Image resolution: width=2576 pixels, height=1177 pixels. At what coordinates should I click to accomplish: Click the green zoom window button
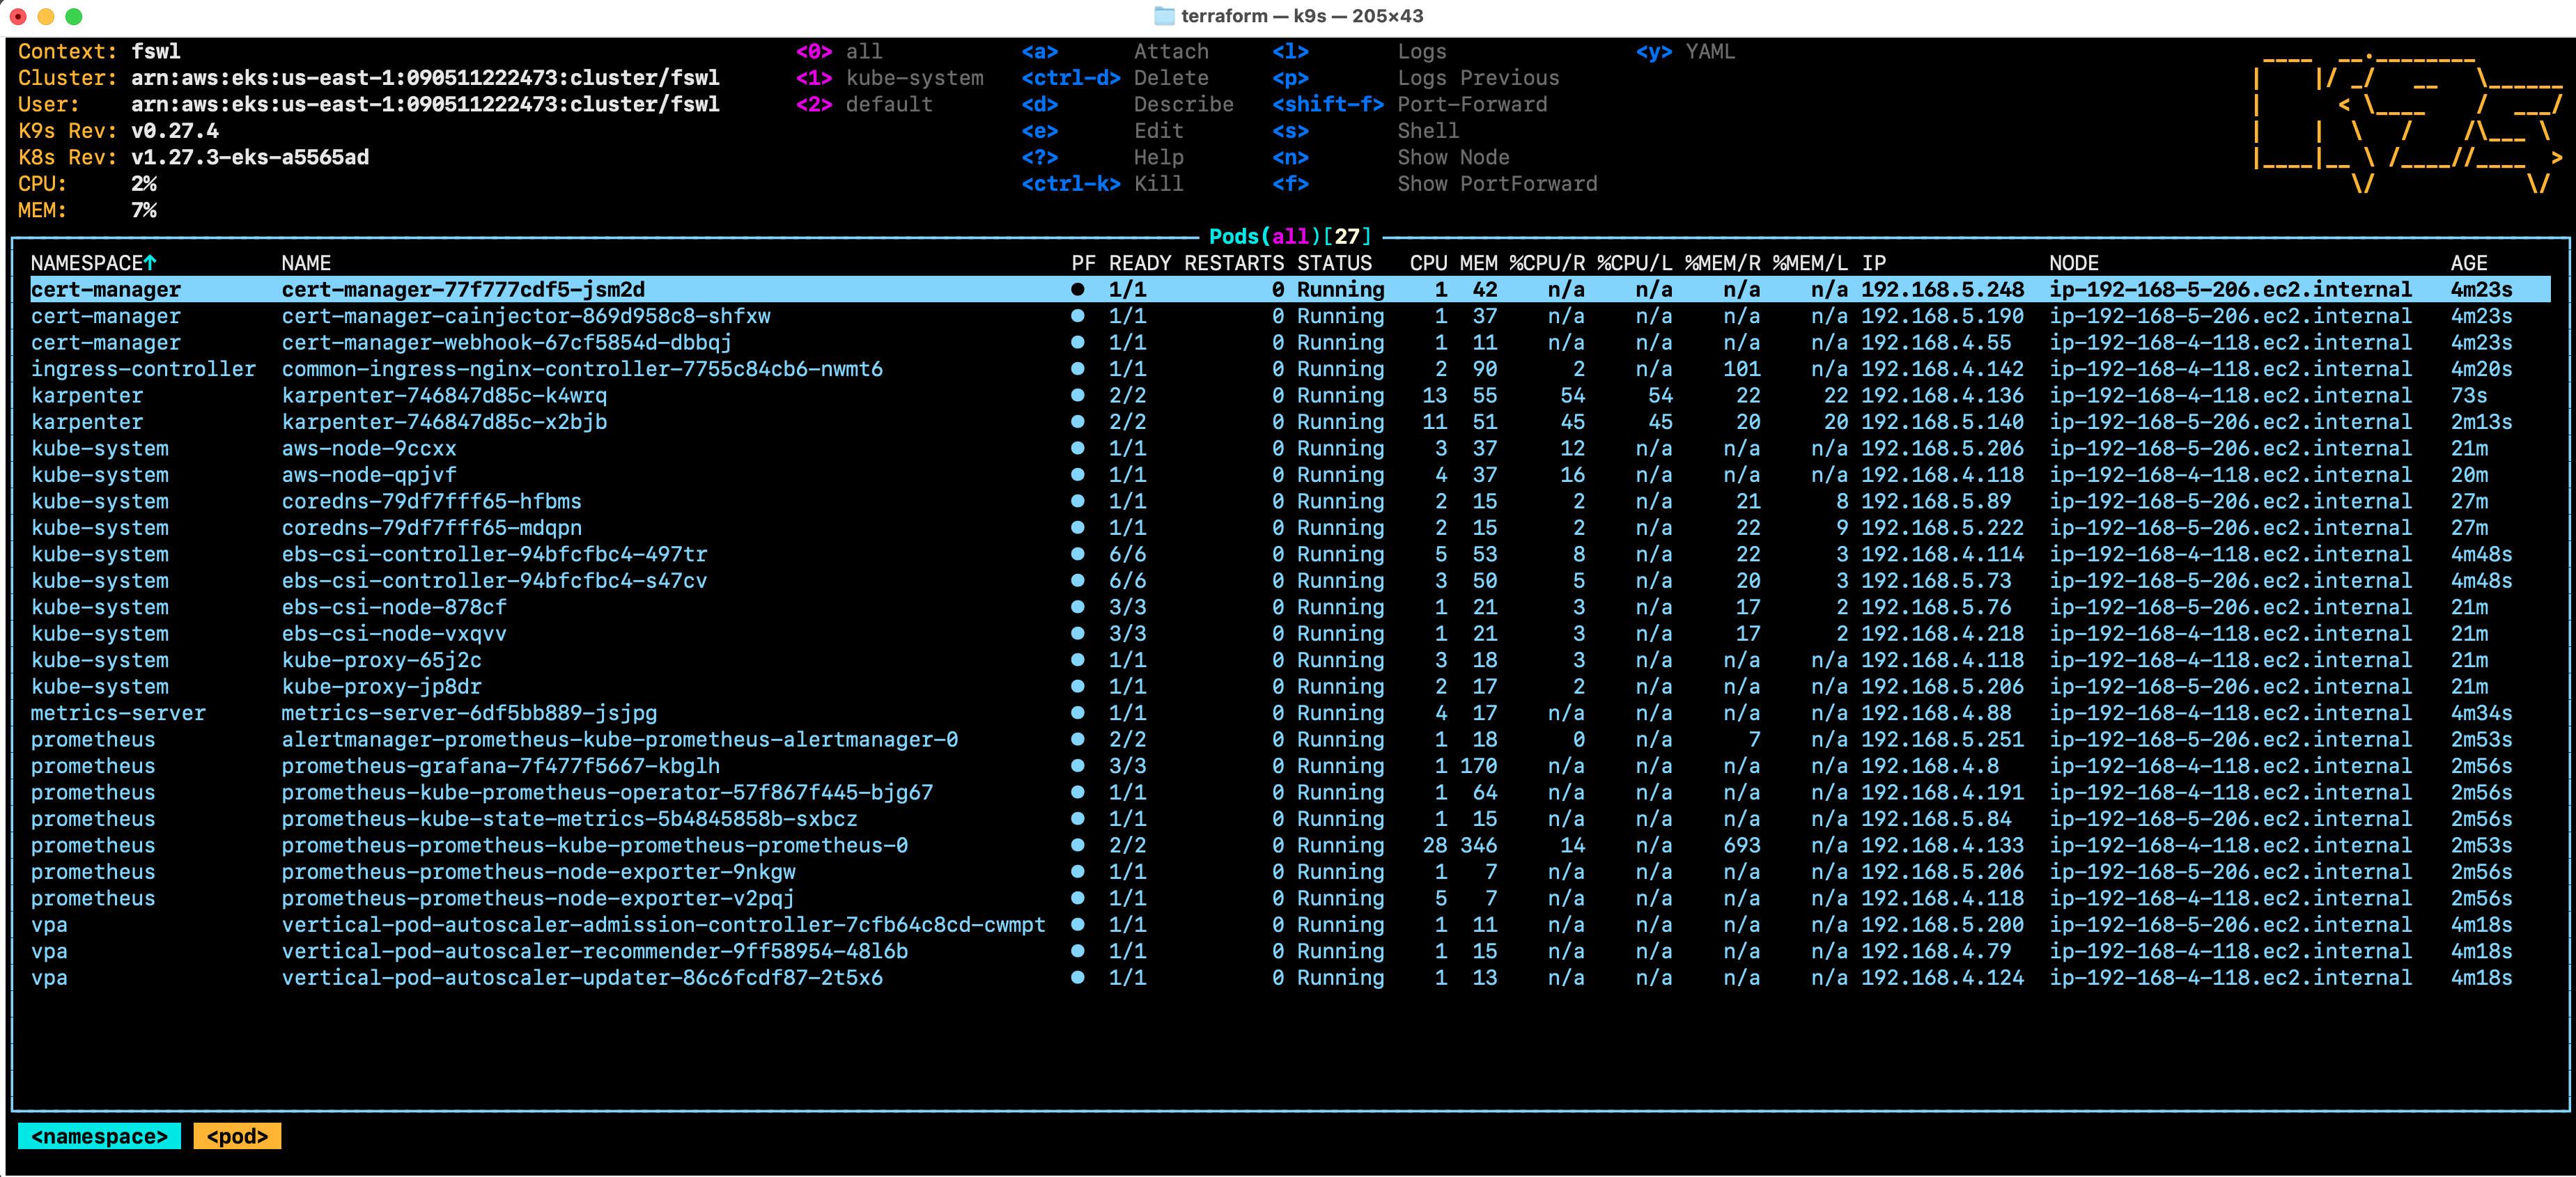coord(73,16)
